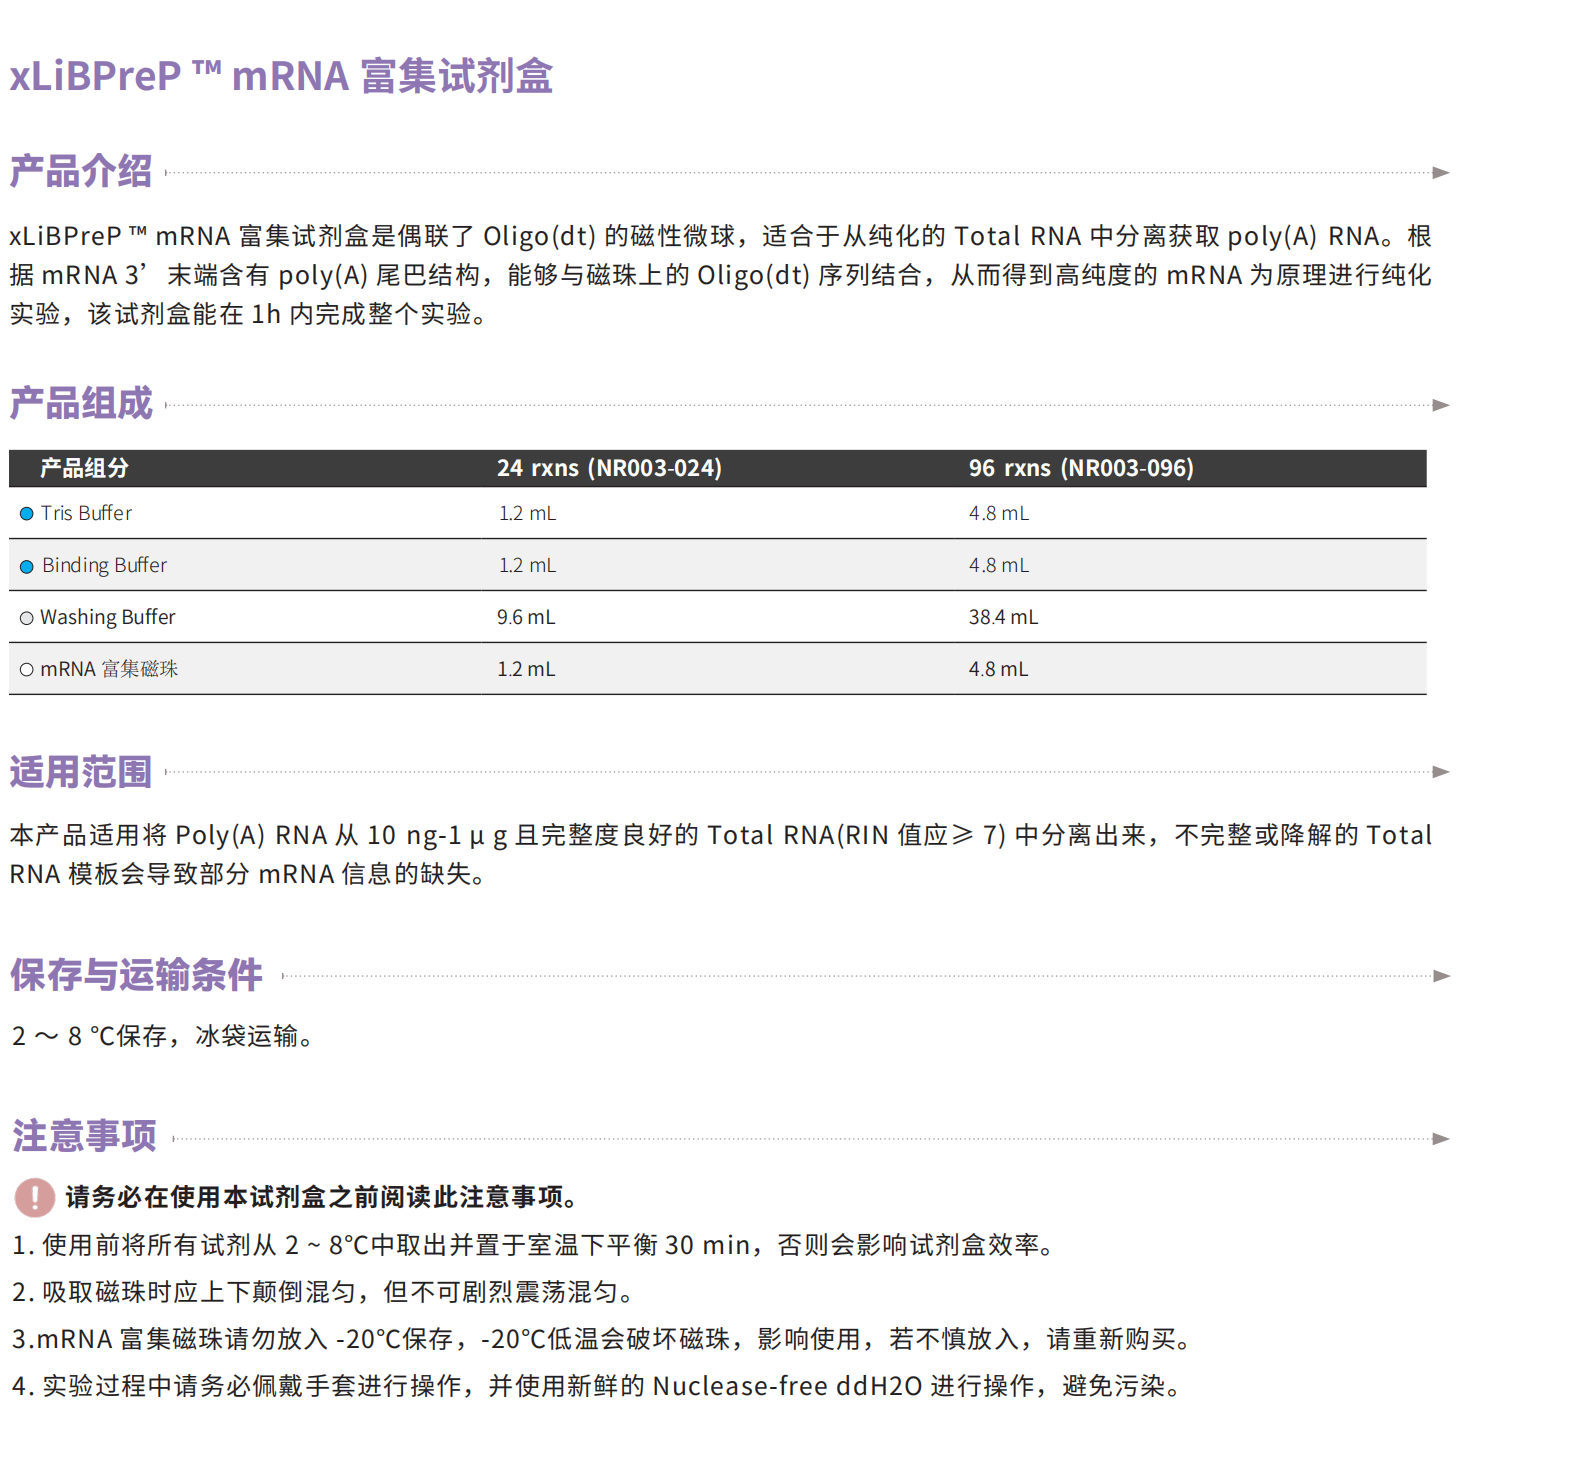Viewport: 1578px width, 1457px height.
Task: Click the arrow ending the 注意事项 line
Action: coord(1441,1139)
